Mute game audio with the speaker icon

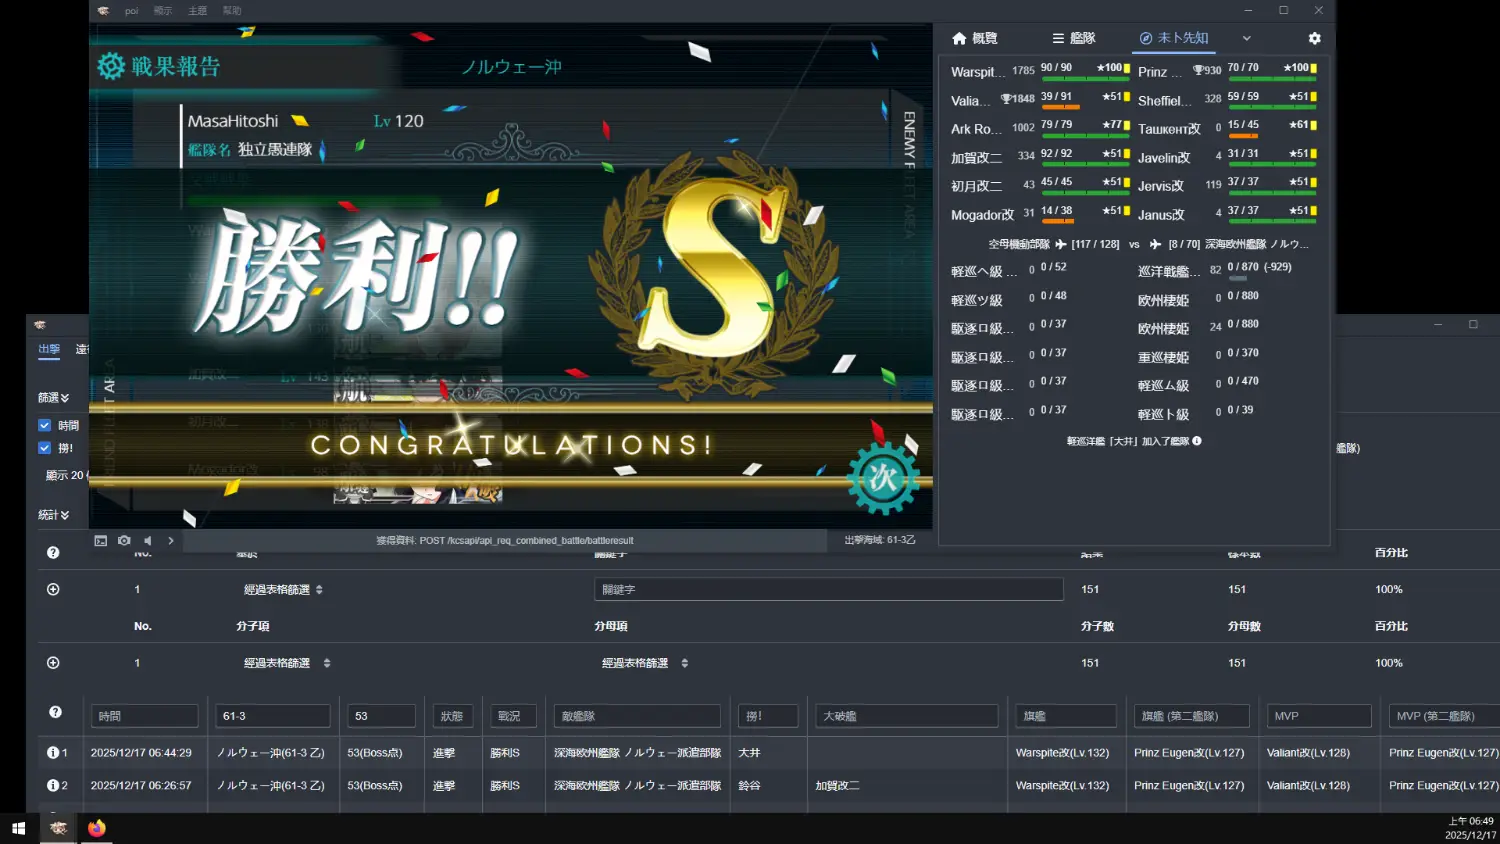[x=148, y=541]
